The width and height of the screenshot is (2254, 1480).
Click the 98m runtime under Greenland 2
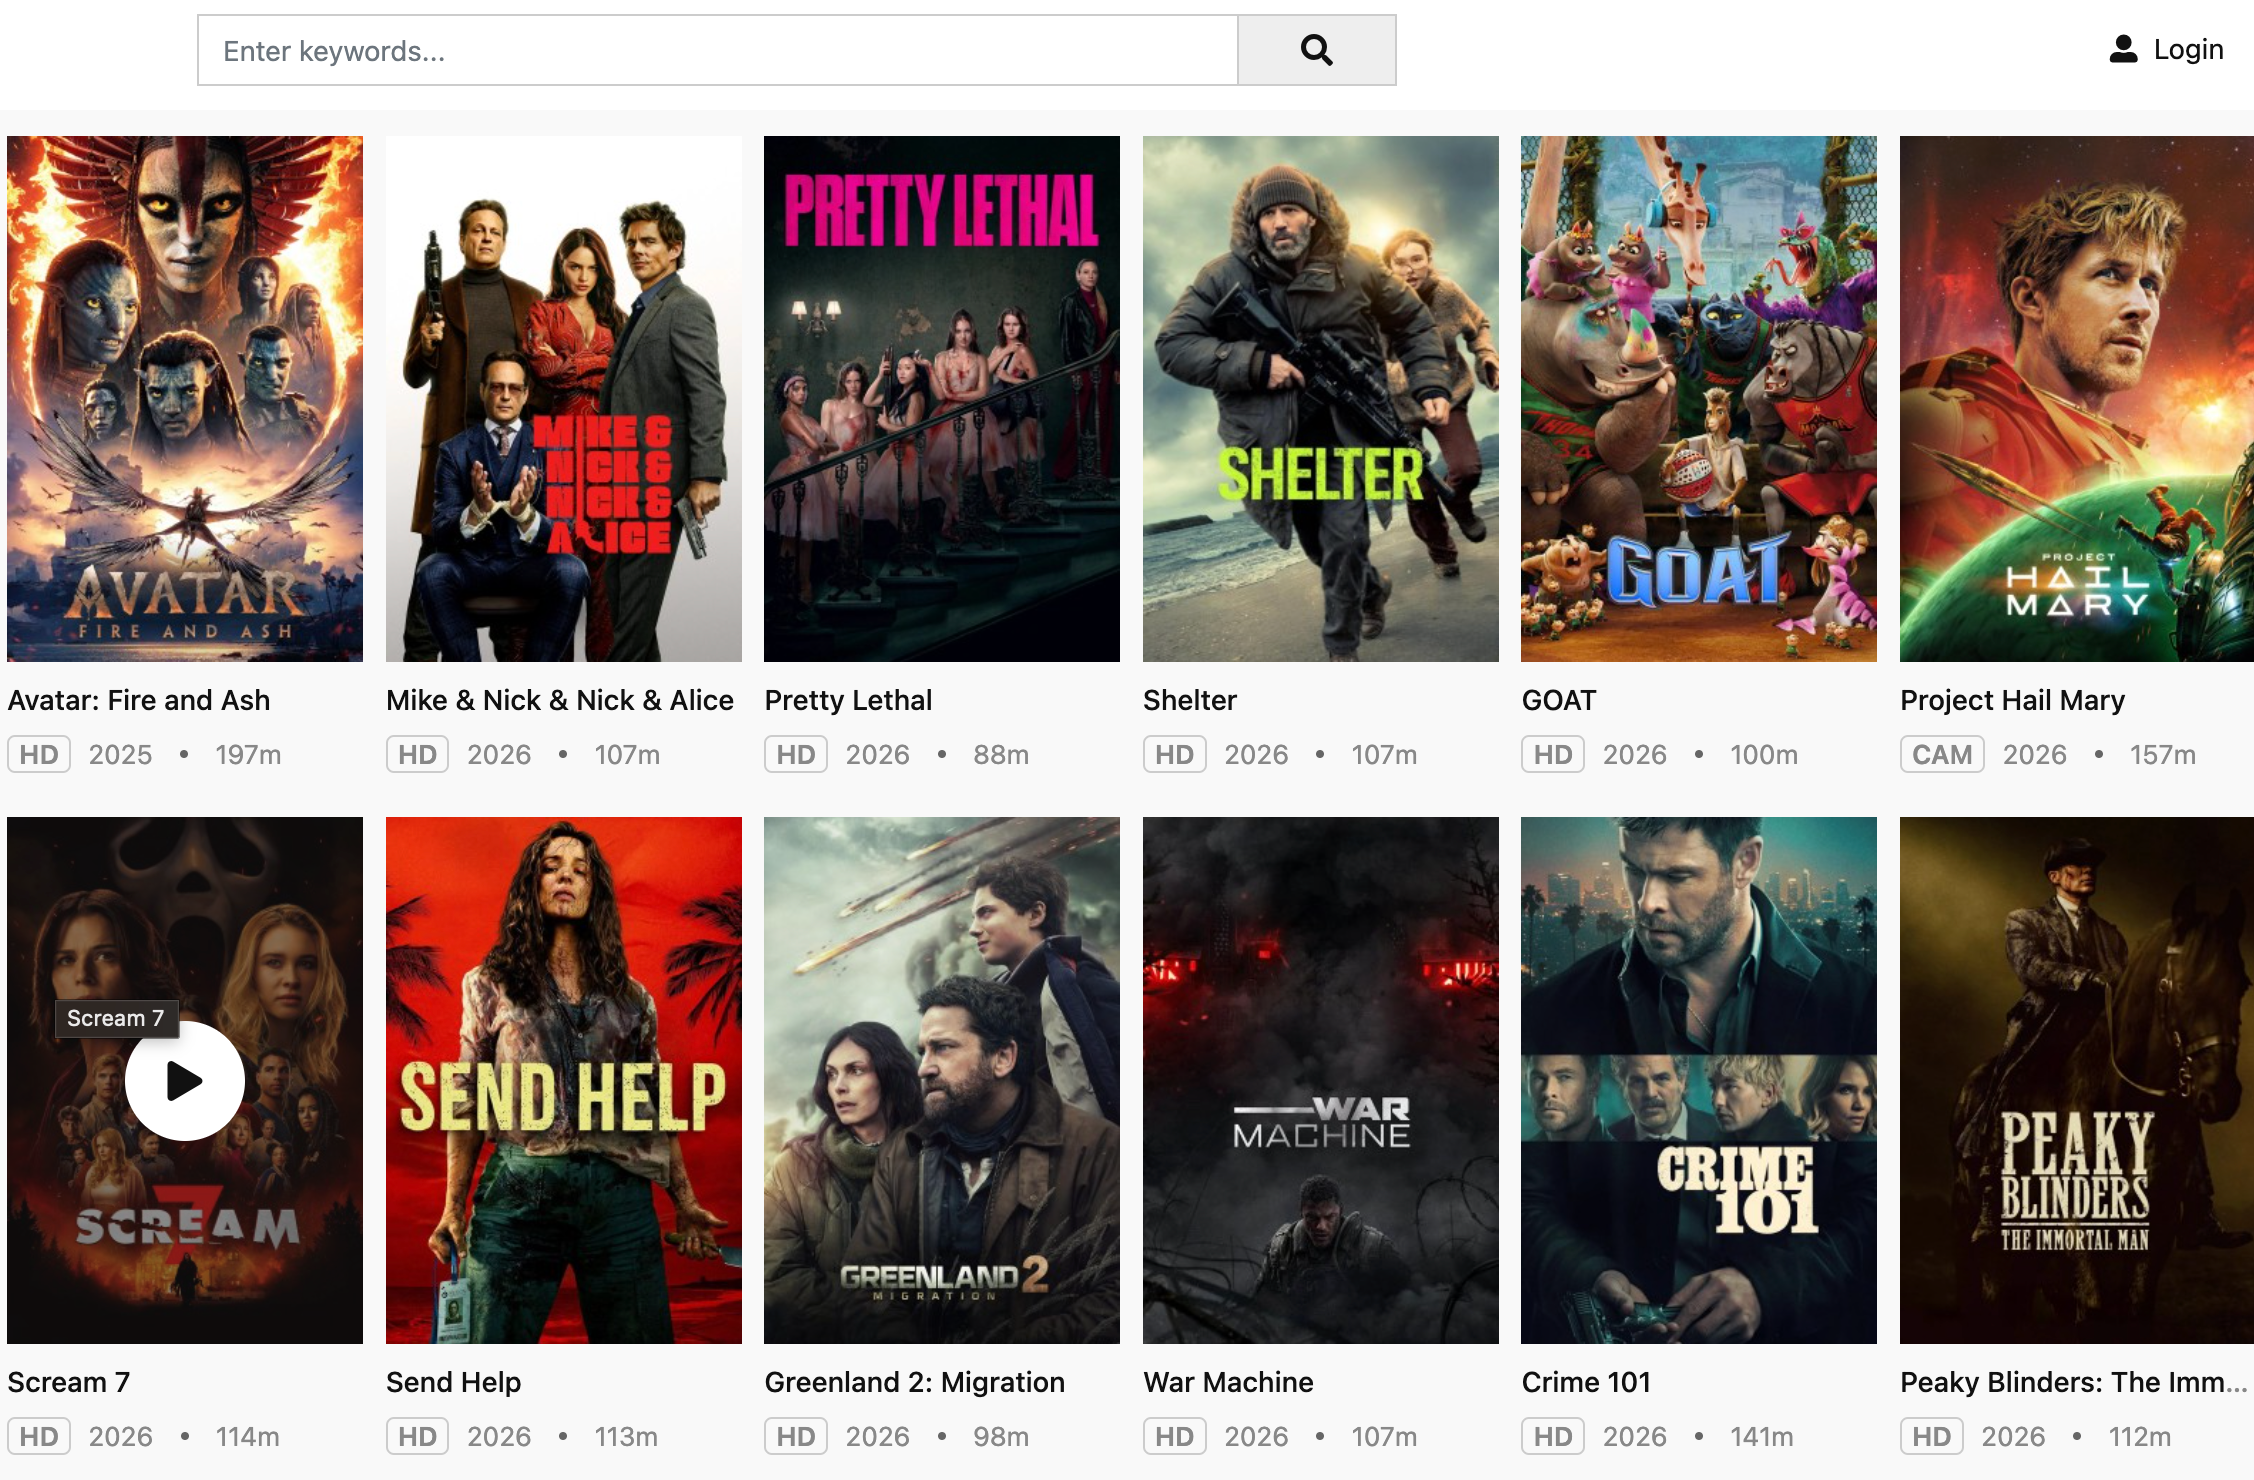pyautogui.click(x=1001, y=1436)
